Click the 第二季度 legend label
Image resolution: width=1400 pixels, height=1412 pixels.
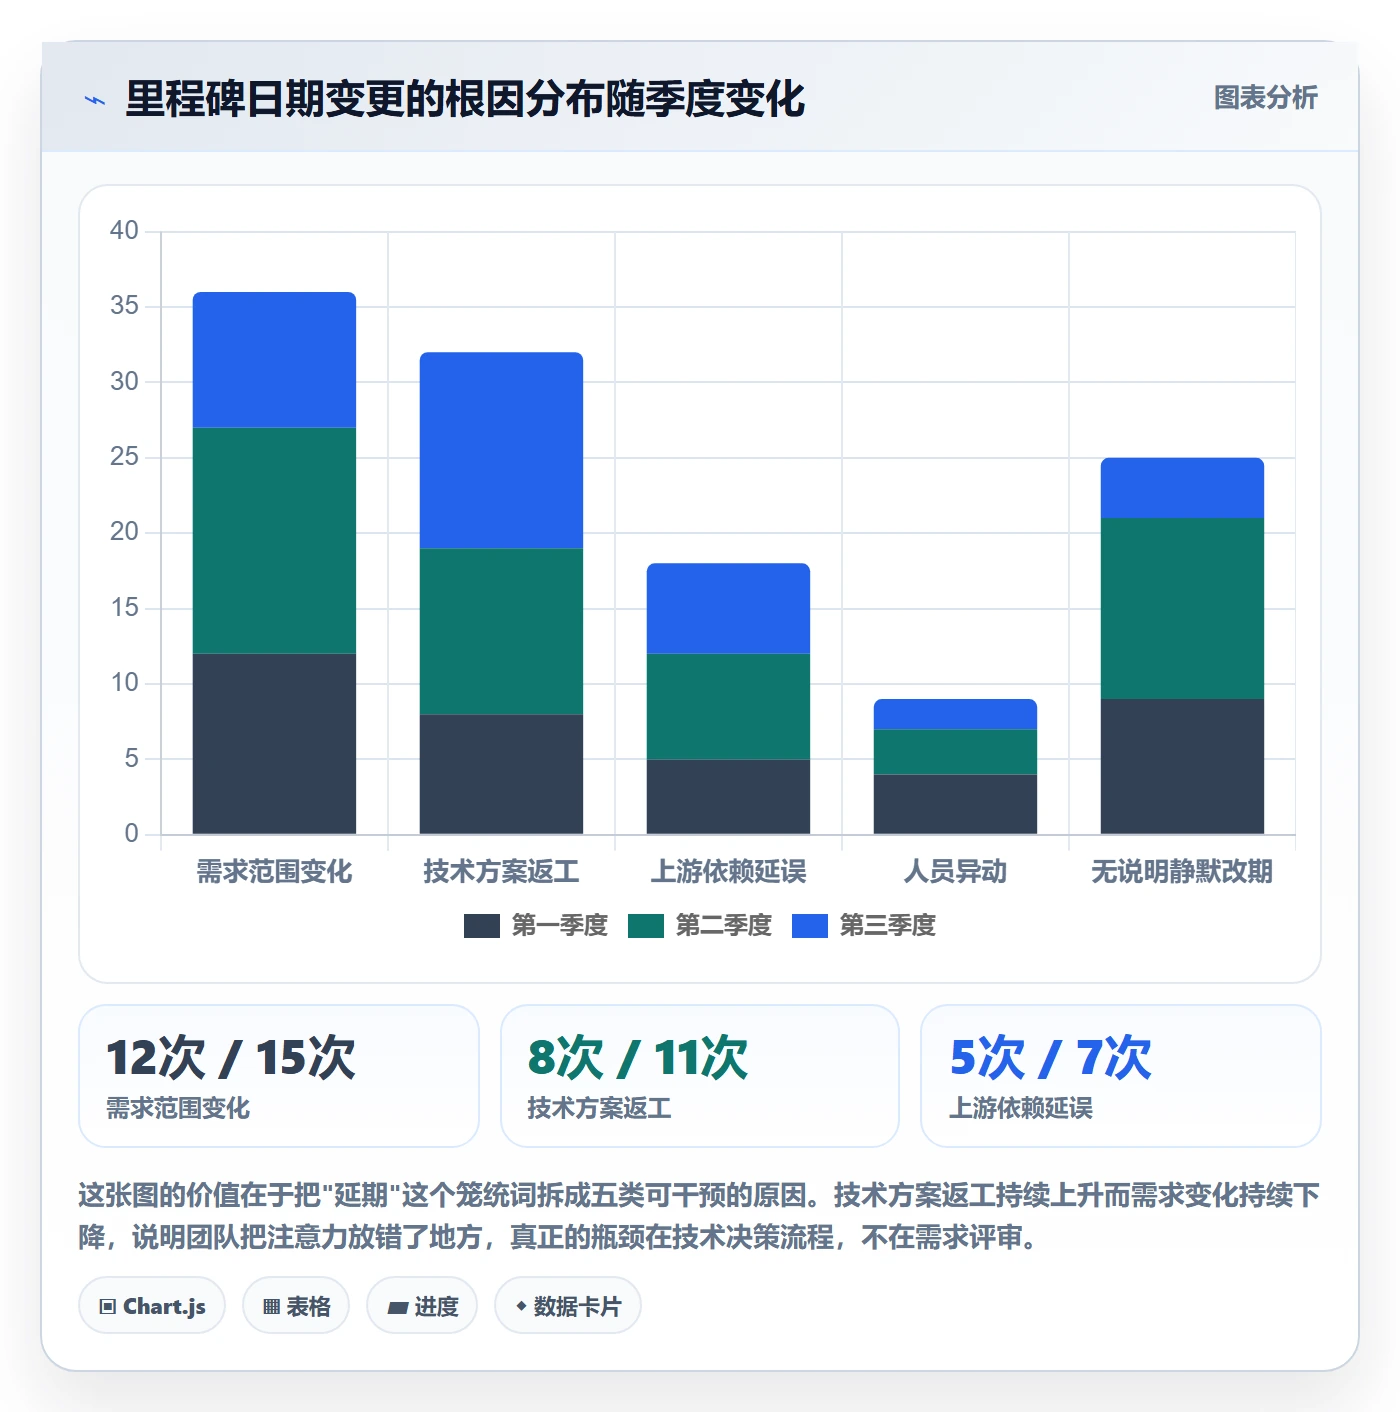point(724,926)
